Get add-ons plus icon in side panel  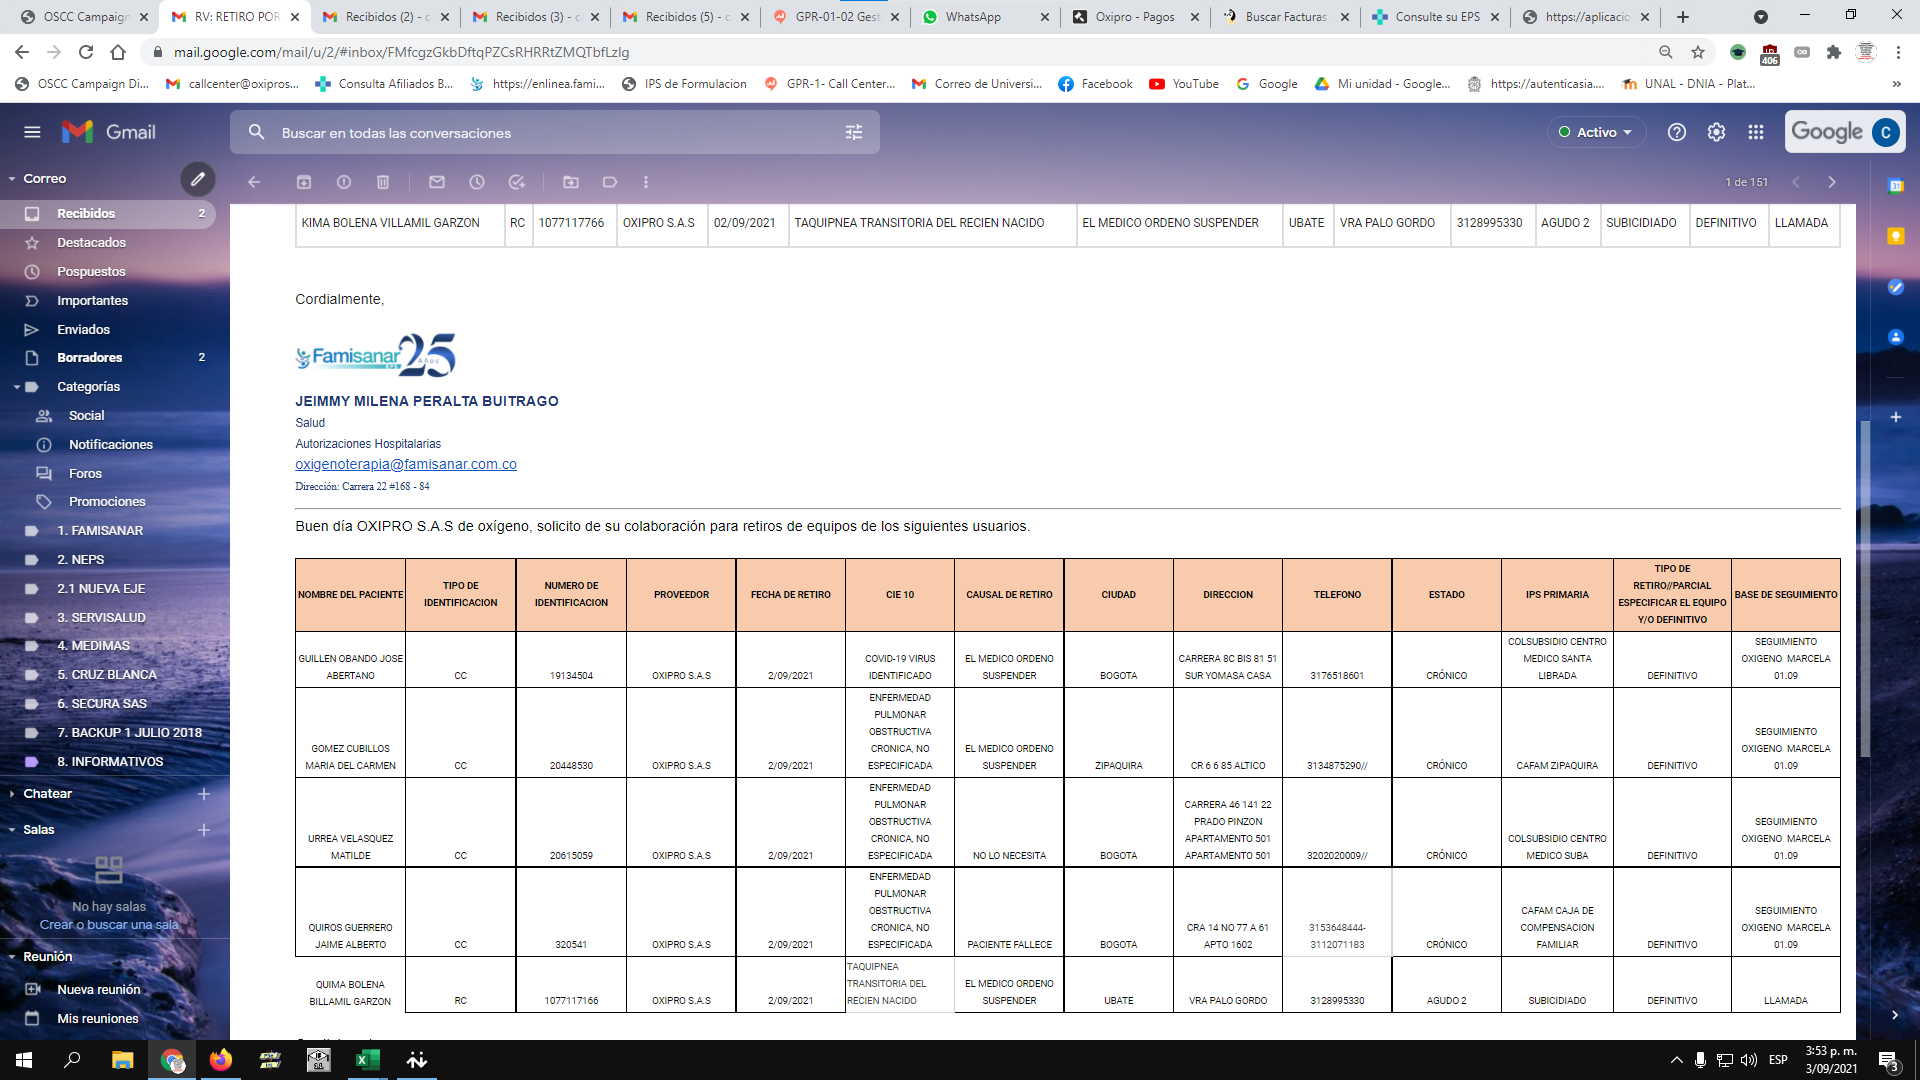pyautogui.click(x=1896, y=417)
